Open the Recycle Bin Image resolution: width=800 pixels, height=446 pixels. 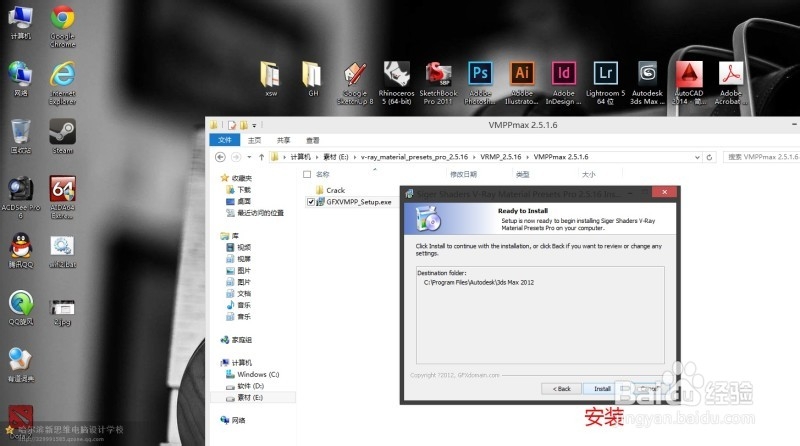pos(20,136)
